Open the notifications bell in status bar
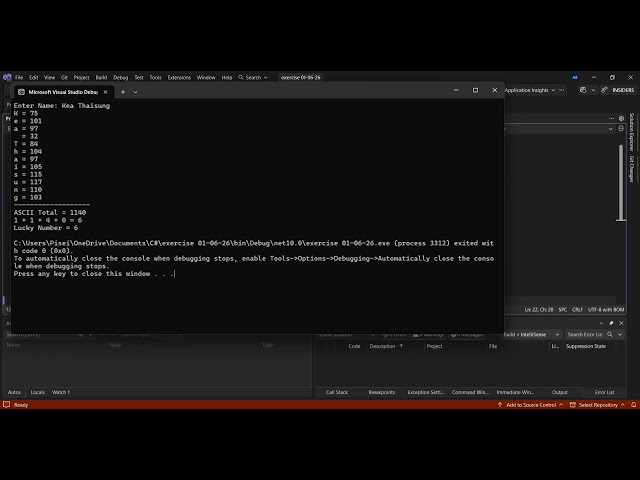The width and height of the screenshot is (640, 480). coord(633,404)
